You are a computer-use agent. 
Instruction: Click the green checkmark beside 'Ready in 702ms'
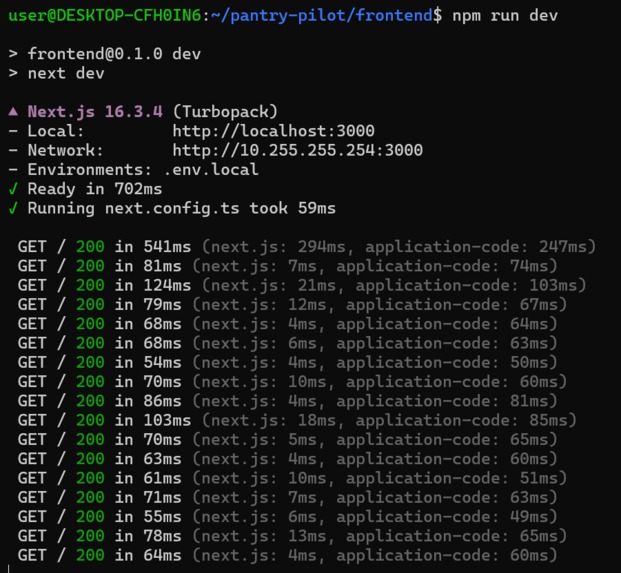pyautogui.click(x=13, y=189)
